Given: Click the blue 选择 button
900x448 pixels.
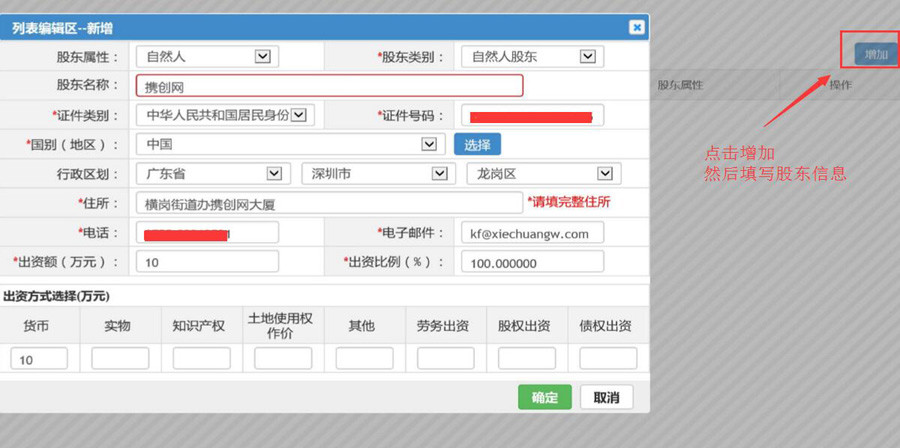Looking at the screenshot, I should click(x=477, y=144).
